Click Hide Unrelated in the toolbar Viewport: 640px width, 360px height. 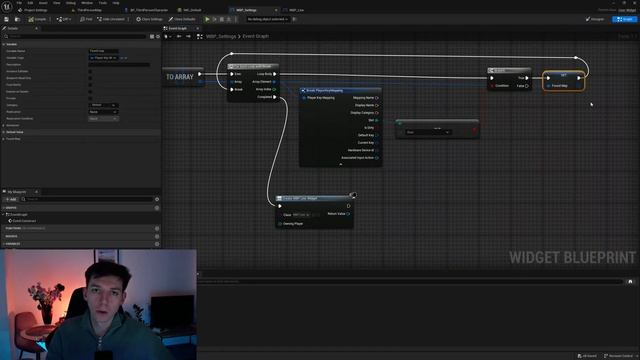pyautogui.click(x=111, y=19)
